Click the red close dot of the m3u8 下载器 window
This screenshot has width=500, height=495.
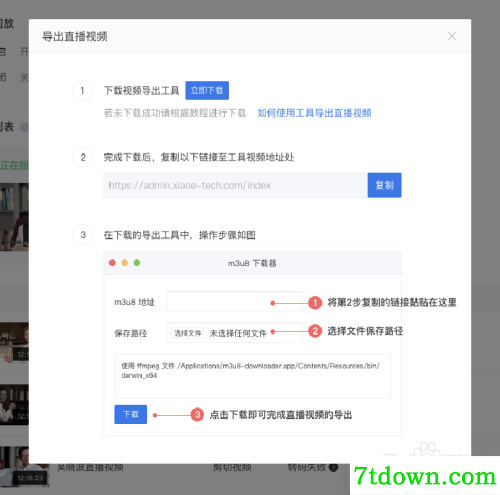tap(112, 263)
